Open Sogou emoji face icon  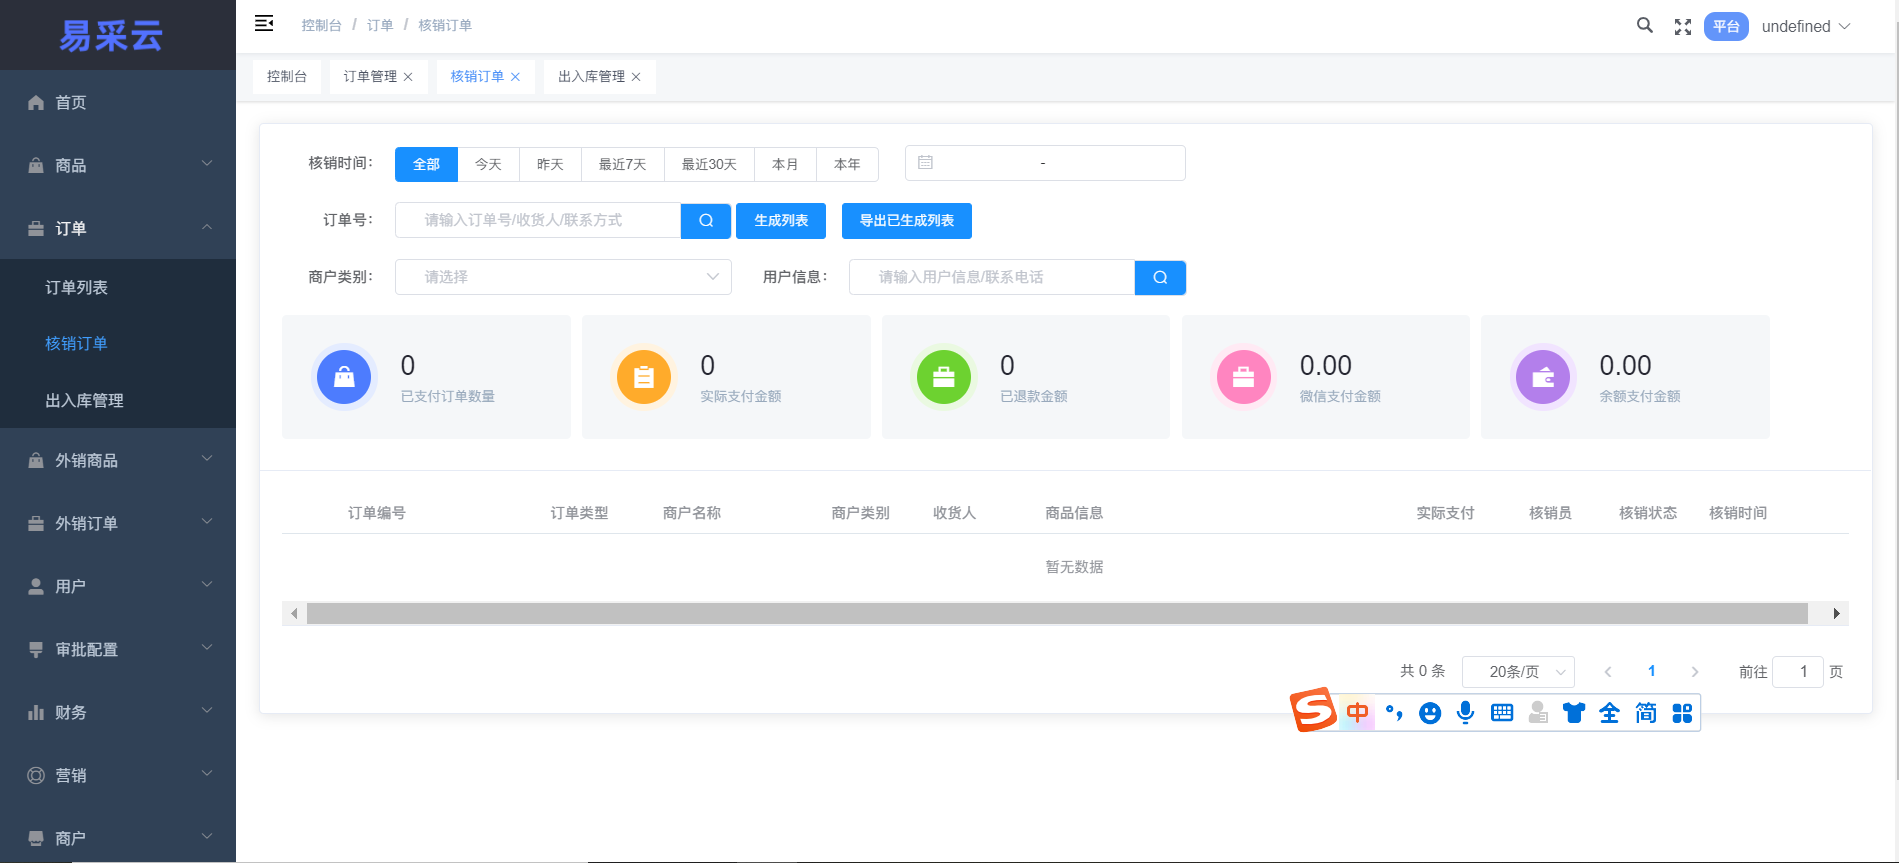coord(1430,713)
